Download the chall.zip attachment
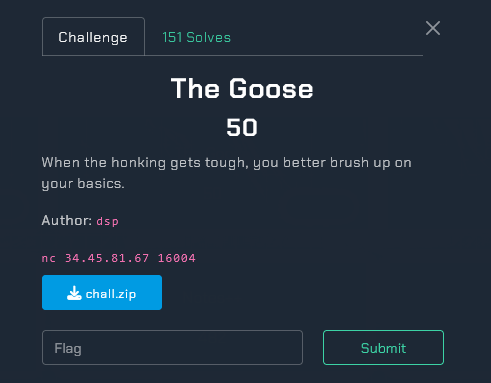Screen dimensions: 491x383 pos(102,292)
